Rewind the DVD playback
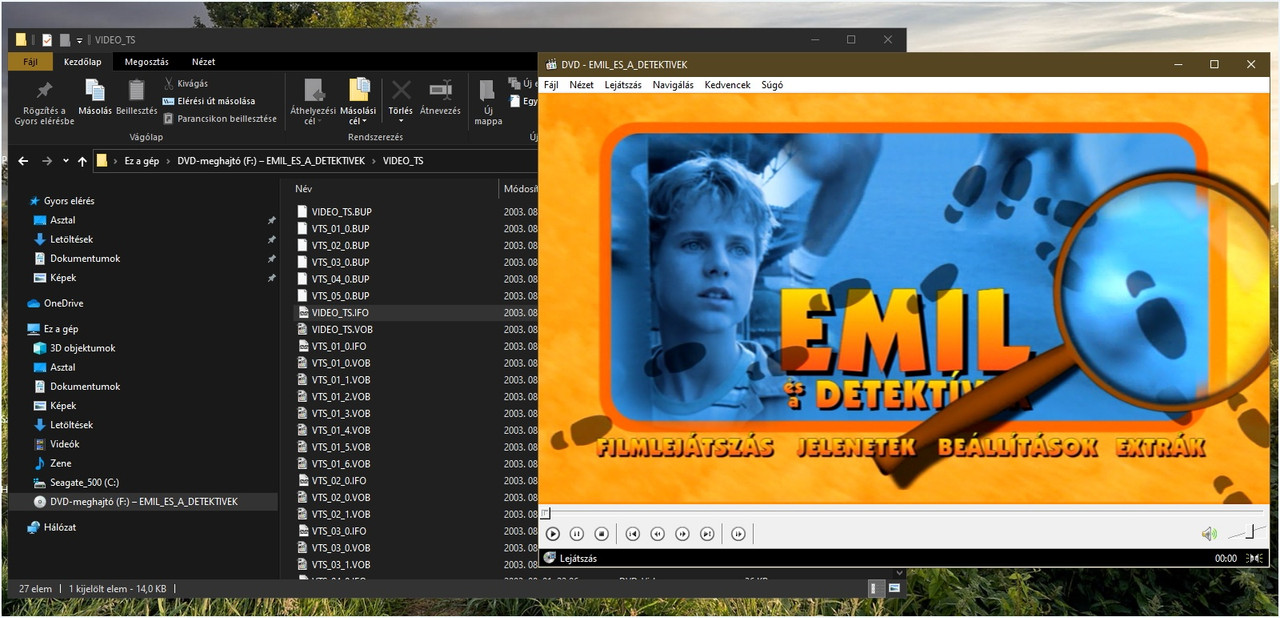The image size is (1280, 618). [657, 534]
